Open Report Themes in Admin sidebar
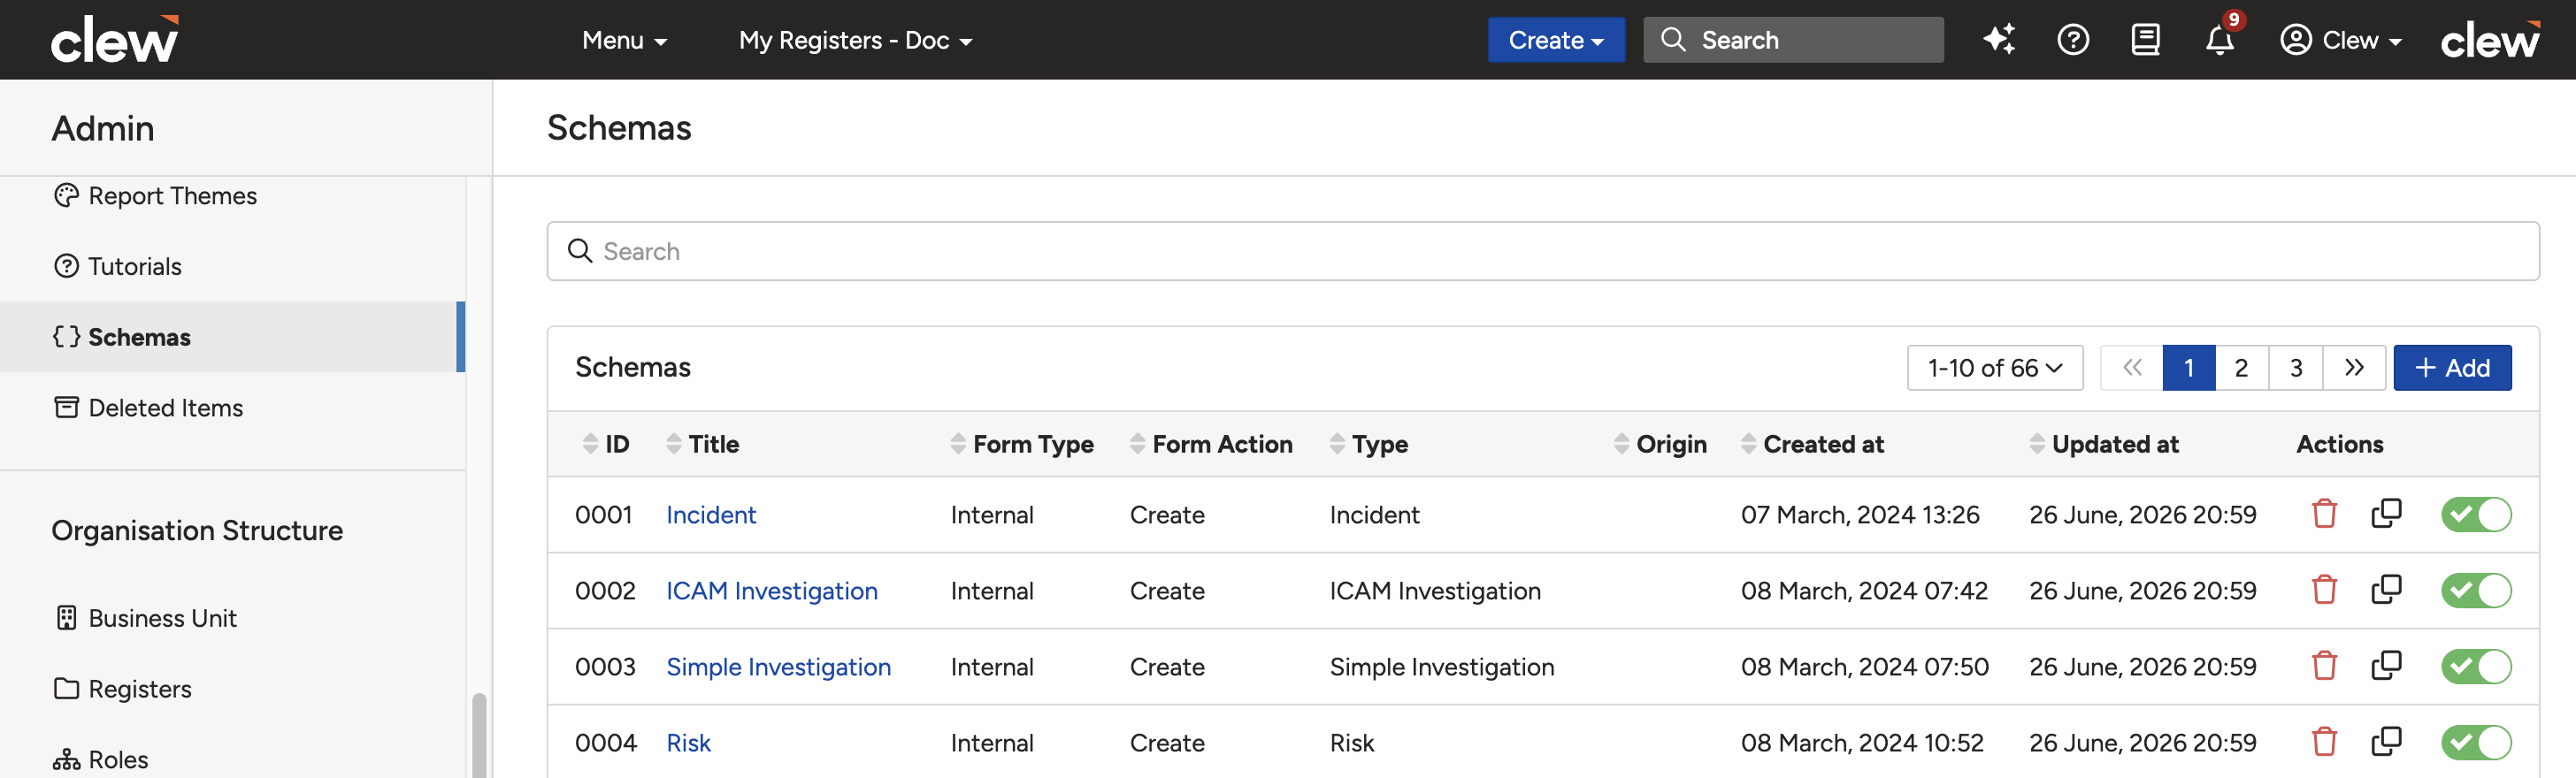Image resolution: width=2576 pixels, height=778 pixels. 155,195
